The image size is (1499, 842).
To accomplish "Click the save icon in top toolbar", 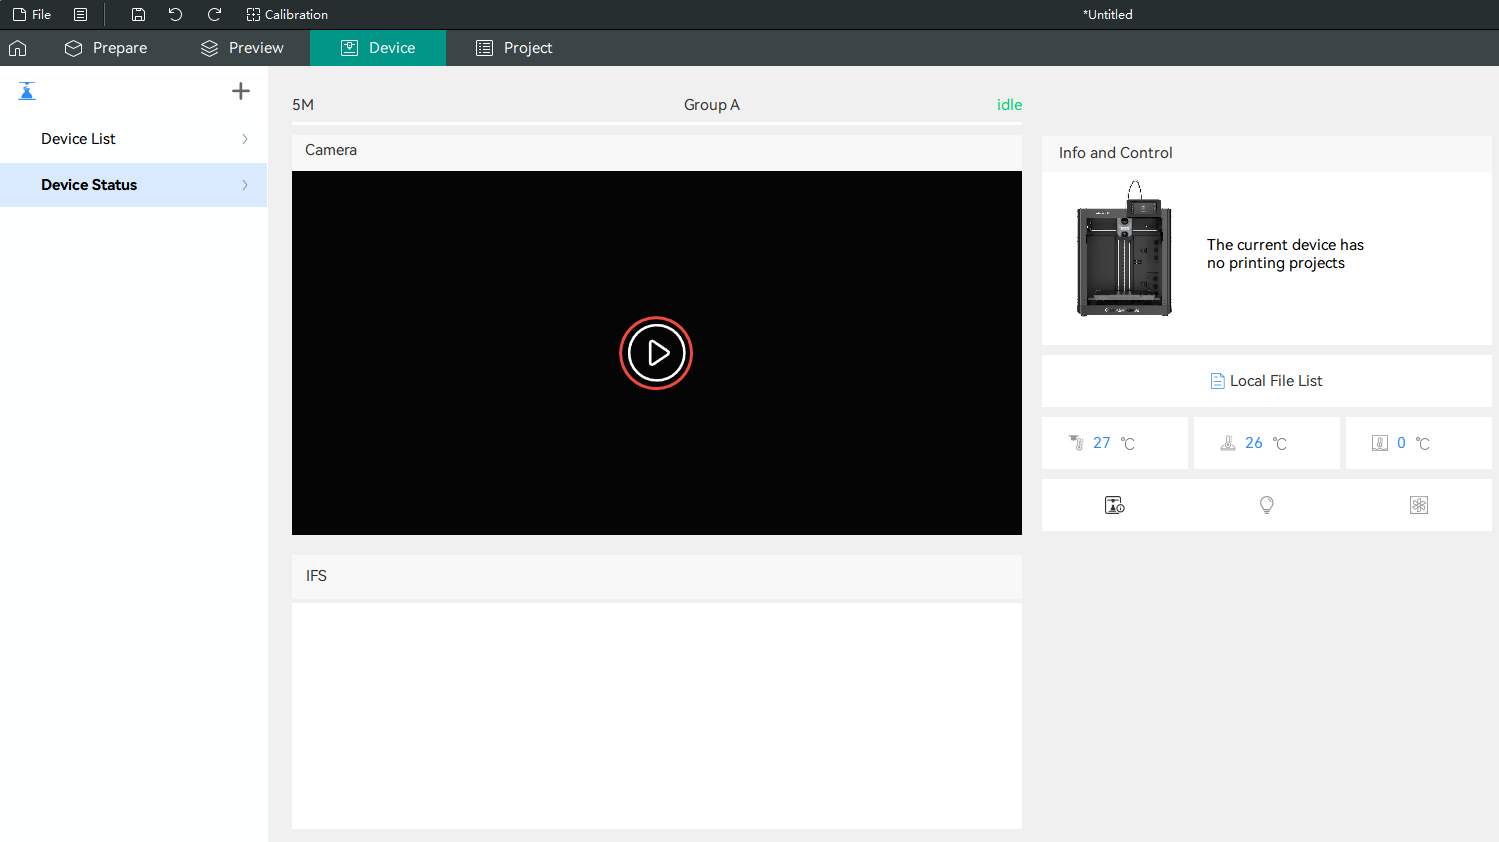I will pyautogui.click(x=138, y=15).
